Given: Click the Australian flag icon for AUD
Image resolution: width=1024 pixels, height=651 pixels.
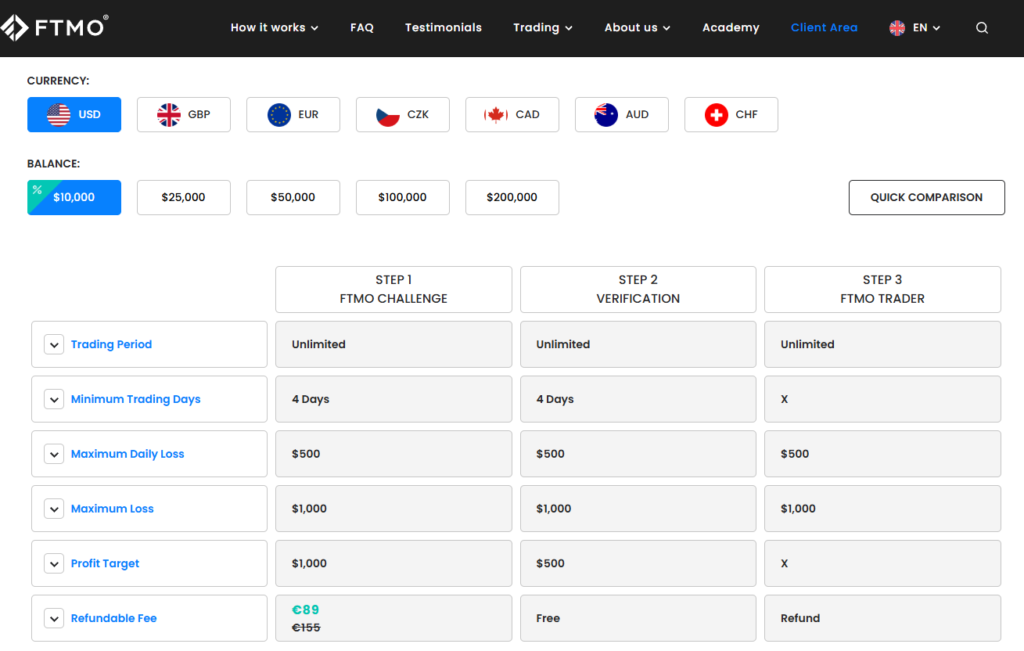Looking at the screenshot, I should click(606, 115).
